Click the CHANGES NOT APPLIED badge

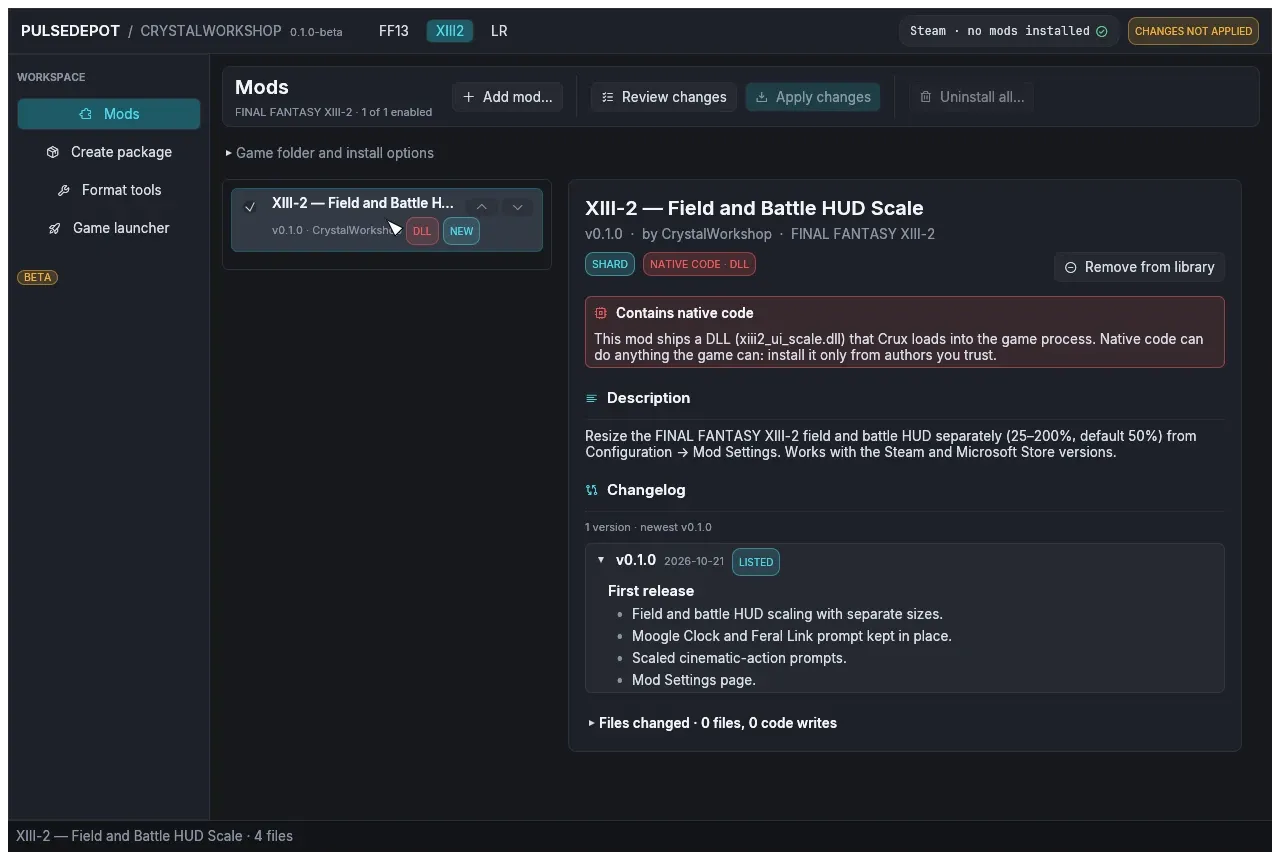1193,31
